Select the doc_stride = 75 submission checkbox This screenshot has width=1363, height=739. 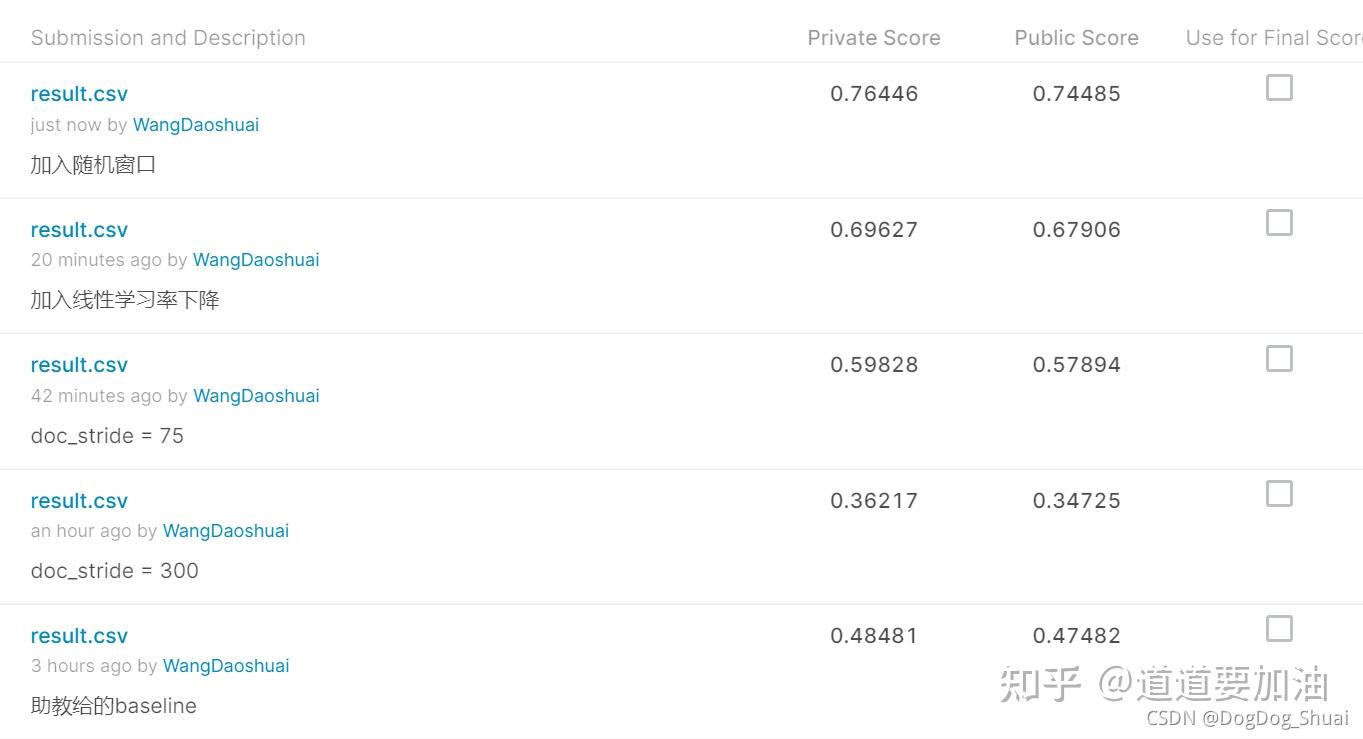point(1279,358)
